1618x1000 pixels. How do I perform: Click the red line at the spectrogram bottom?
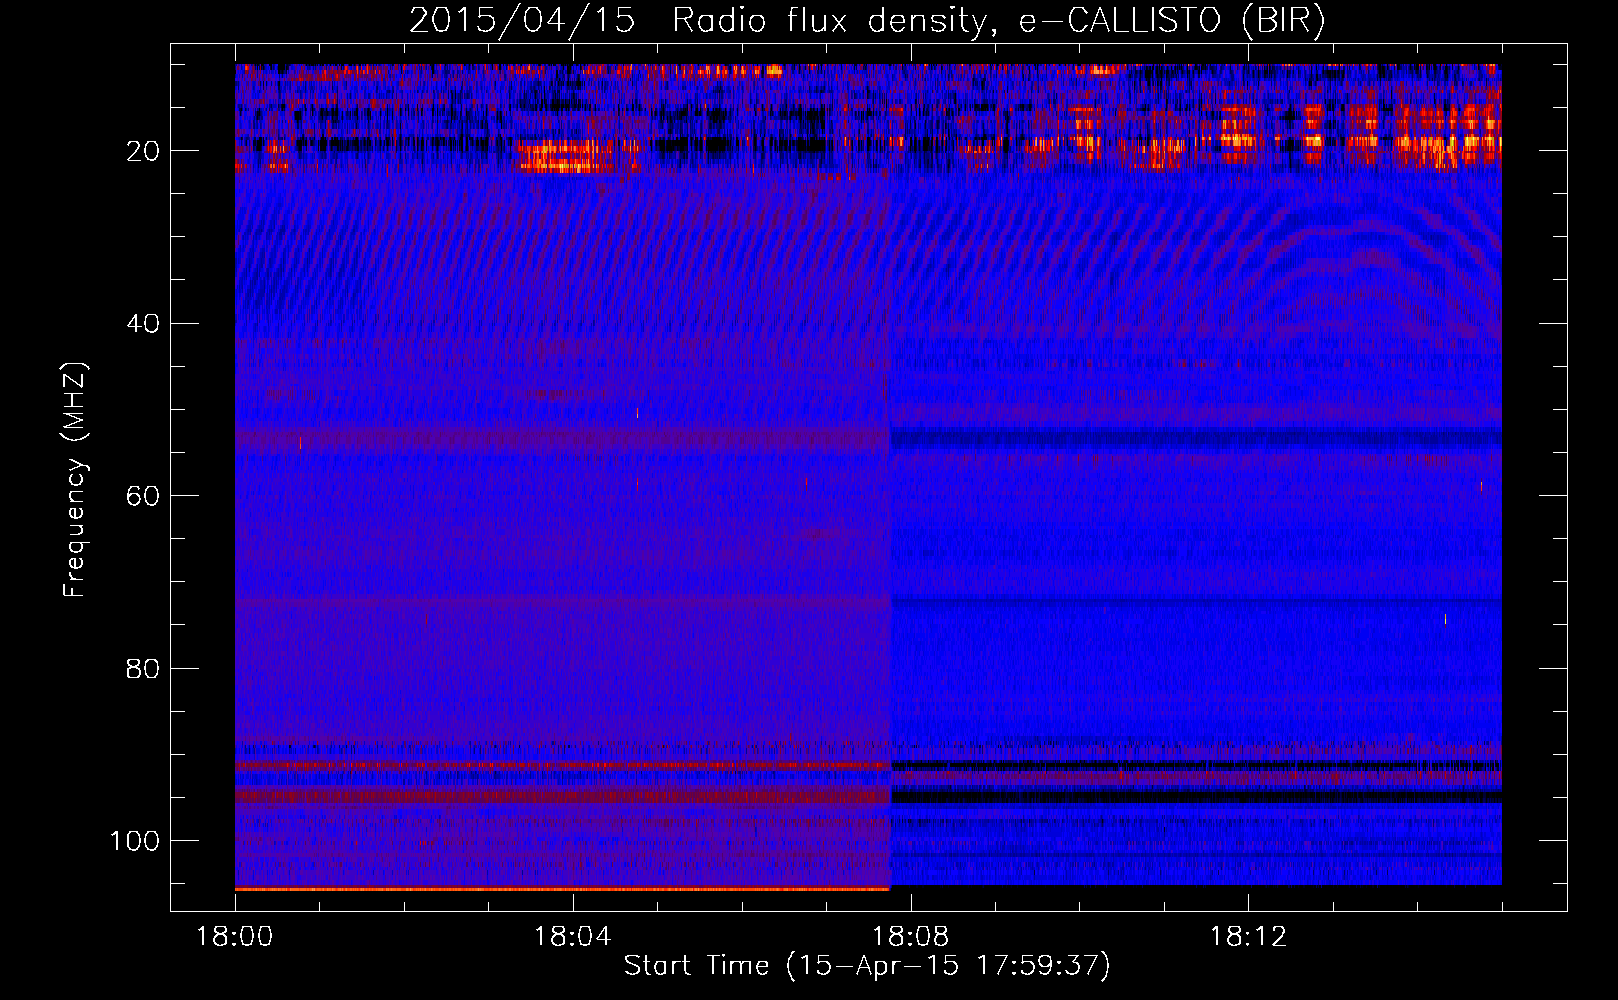tap(562, 888)
